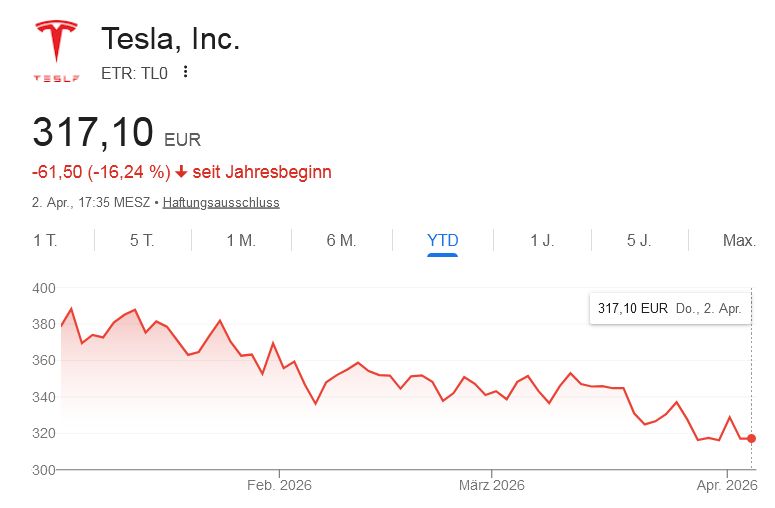
Task: Click the large 317,10 price value
Action: (x=93, y=133)
